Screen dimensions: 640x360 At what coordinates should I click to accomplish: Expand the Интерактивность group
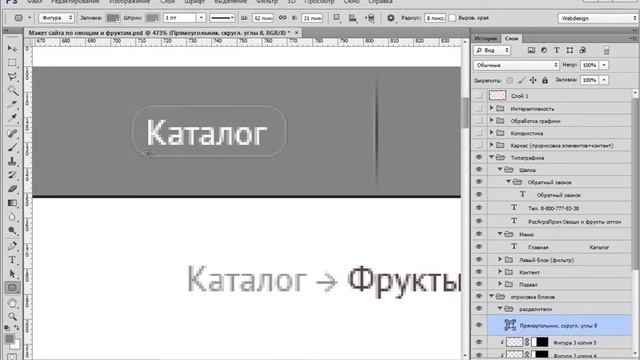492,109
